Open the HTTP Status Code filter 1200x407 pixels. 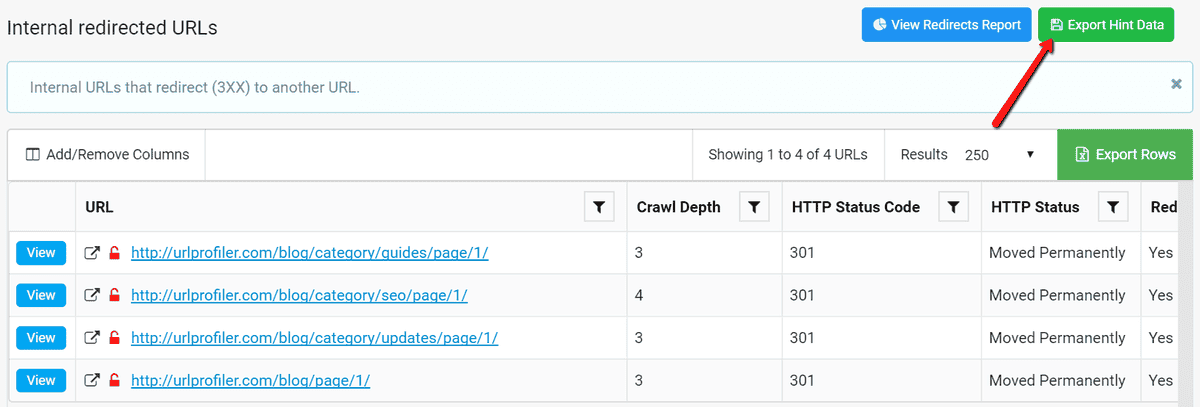[x=953, y=207]
